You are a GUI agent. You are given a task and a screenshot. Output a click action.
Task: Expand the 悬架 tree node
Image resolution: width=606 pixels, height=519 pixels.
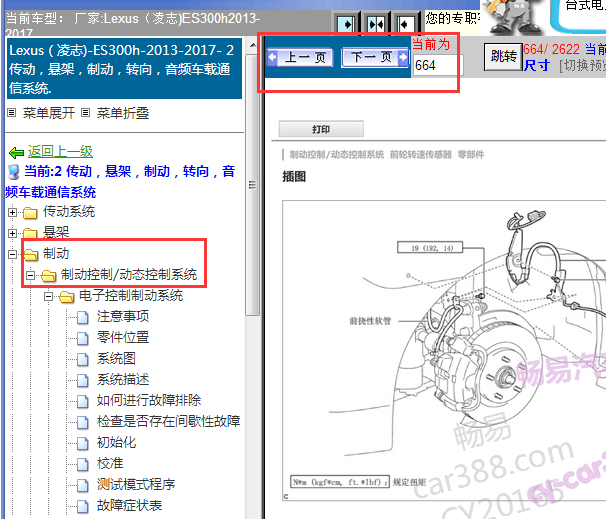click(x=12, y=233)
